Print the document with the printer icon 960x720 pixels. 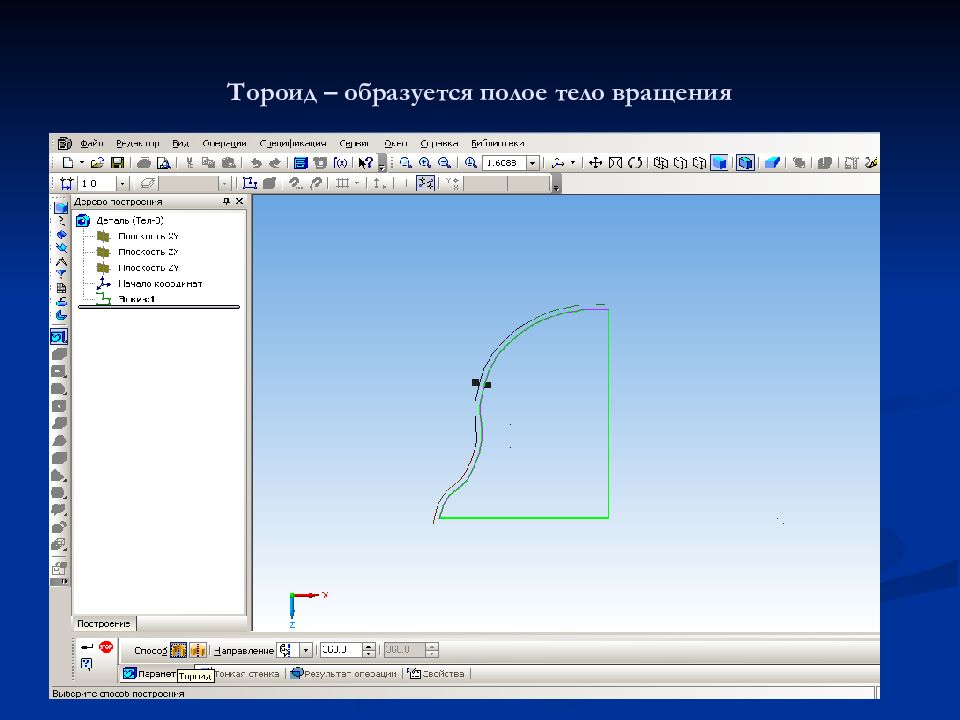(x=144, y=163)
